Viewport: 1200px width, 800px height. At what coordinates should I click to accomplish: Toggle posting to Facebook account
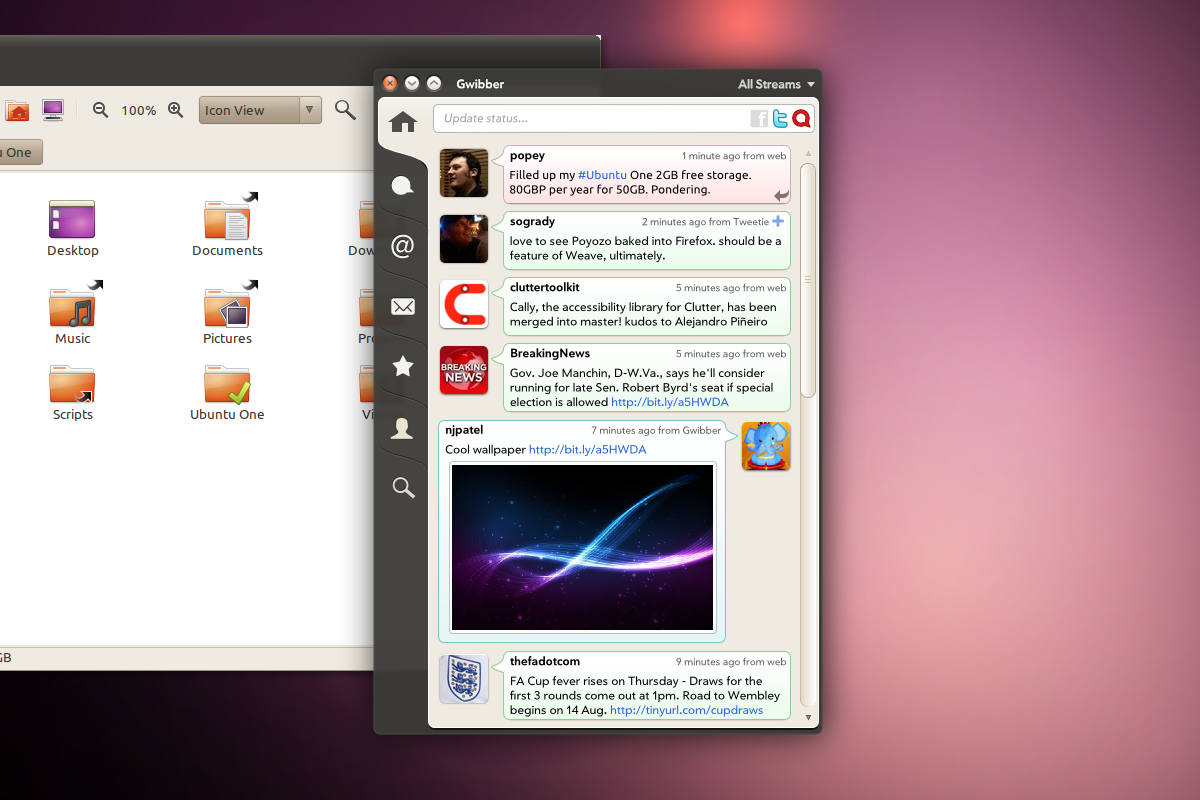click(759, 119)
